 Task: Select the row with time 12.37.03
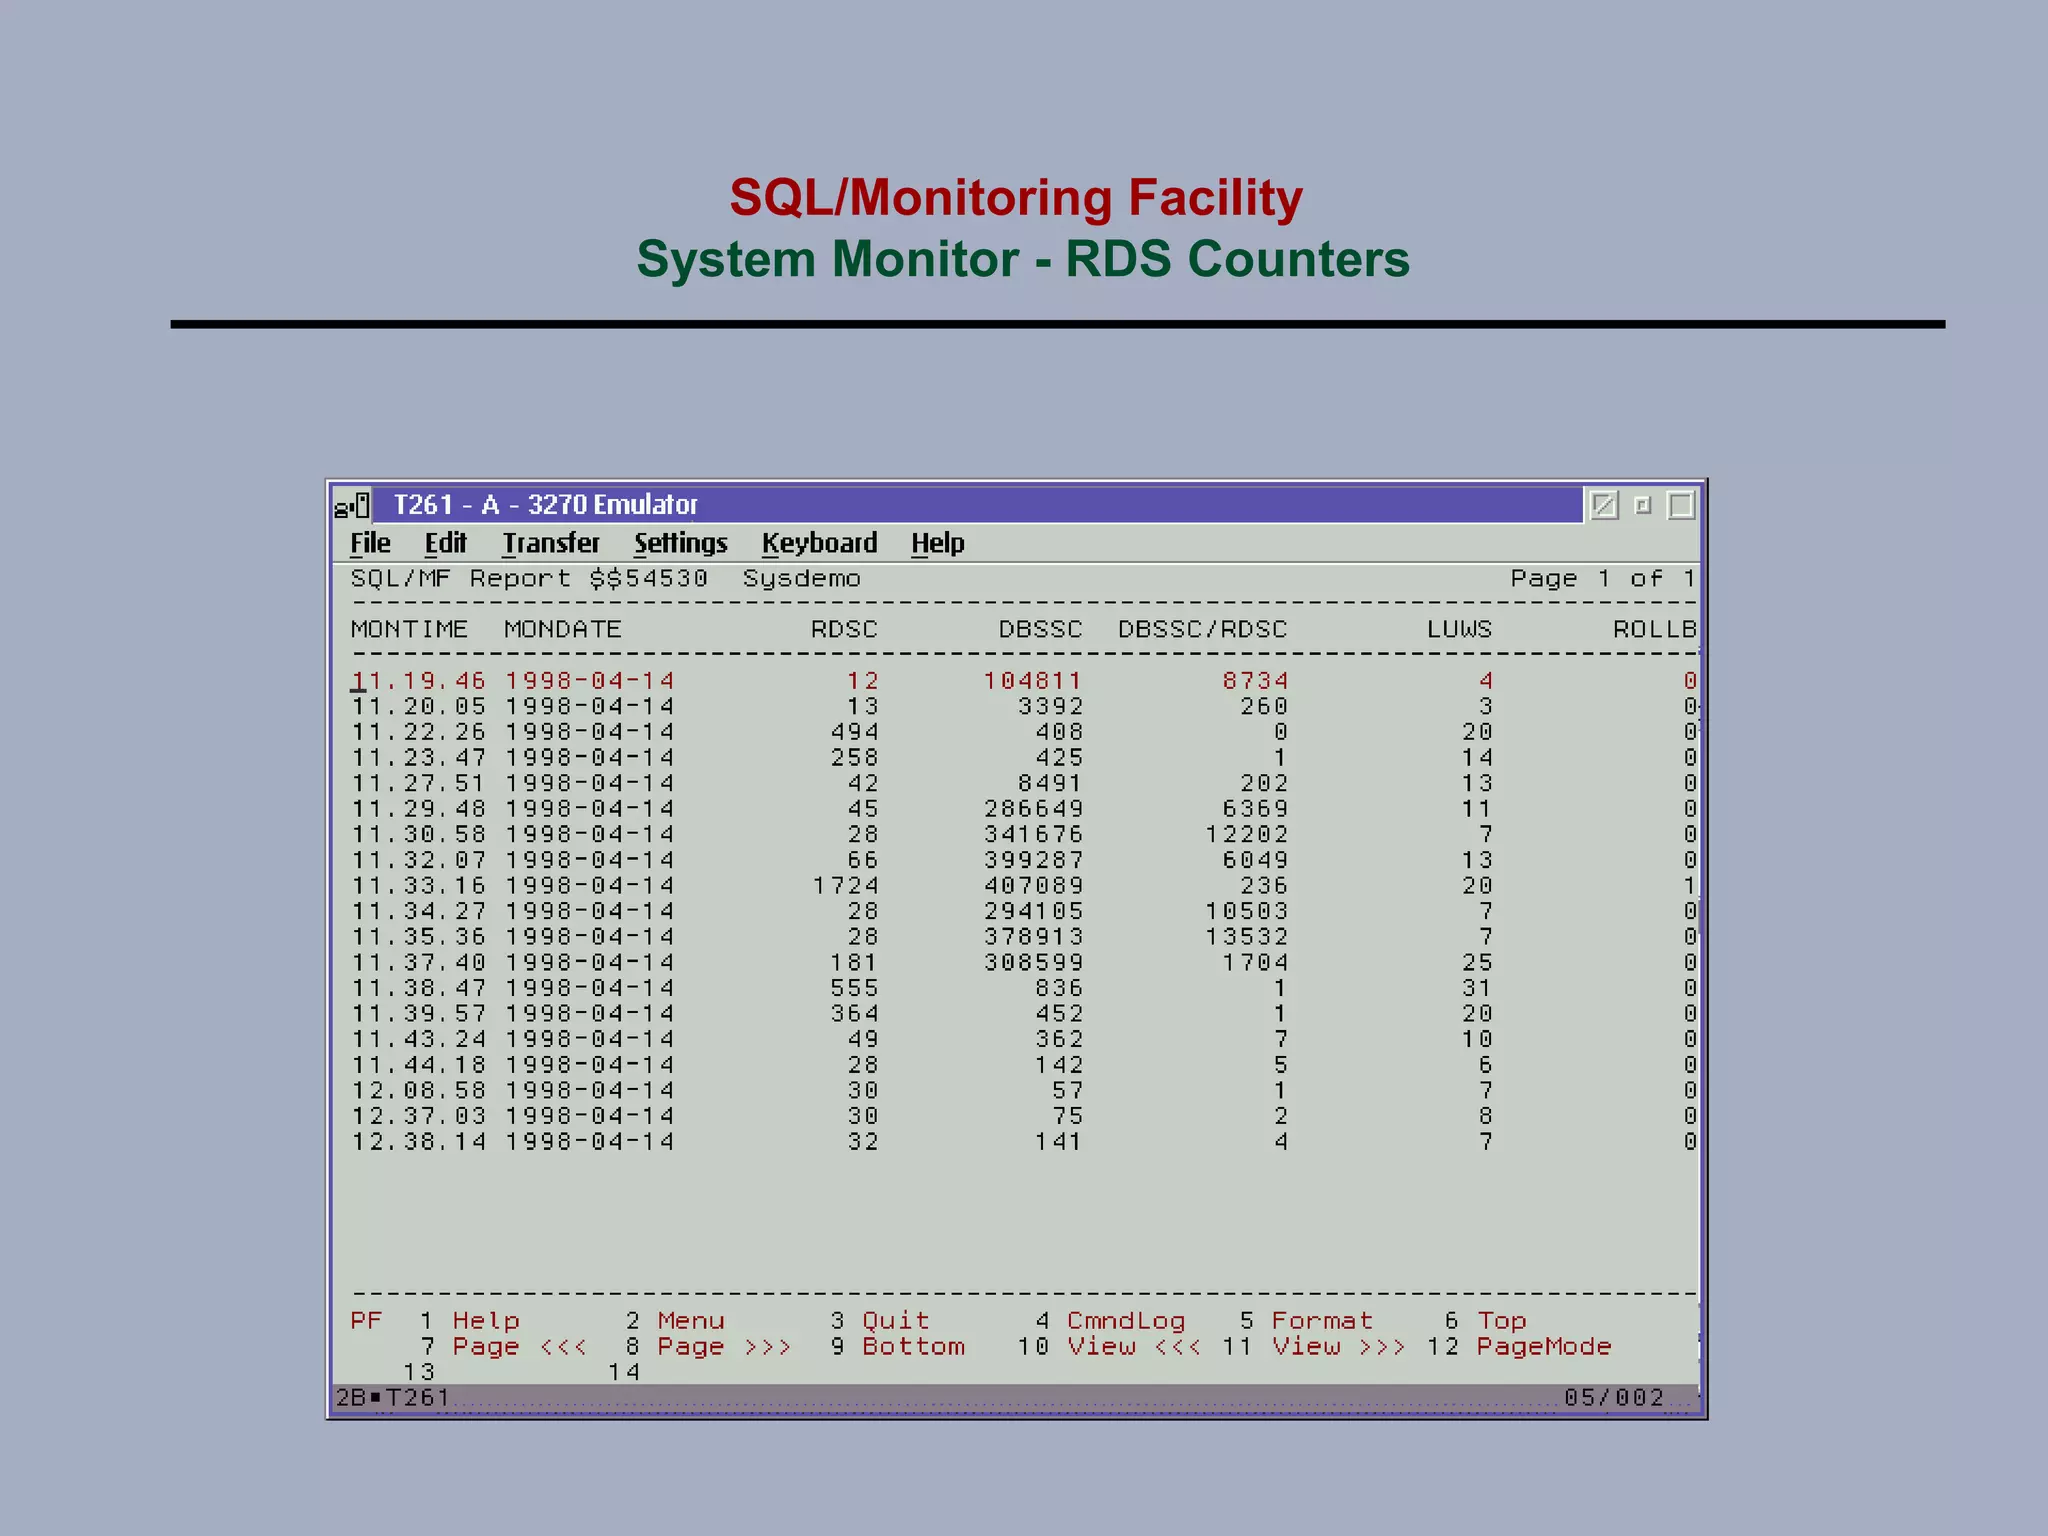coord(1024,1116)
